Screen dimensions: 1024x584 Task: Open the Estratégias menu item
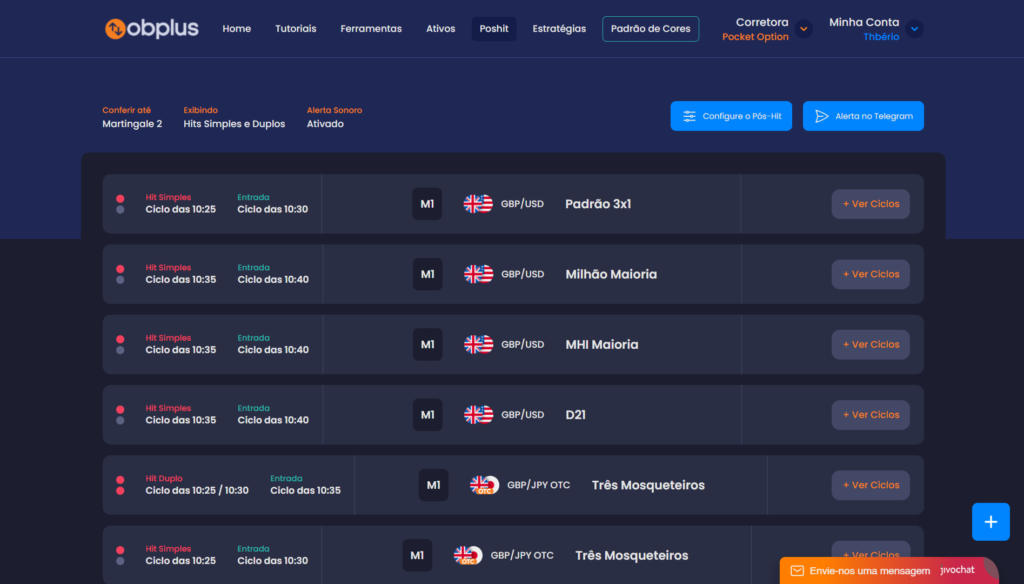tap(559, 29)
